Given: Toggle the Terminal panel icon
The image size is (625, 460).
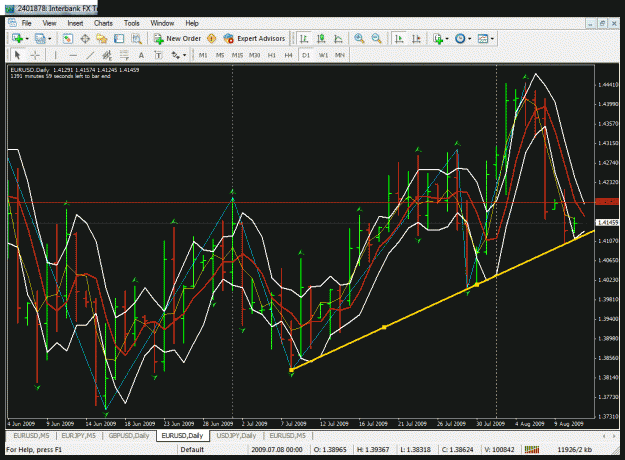Looking at the screenshot, I should coord(119,39).
